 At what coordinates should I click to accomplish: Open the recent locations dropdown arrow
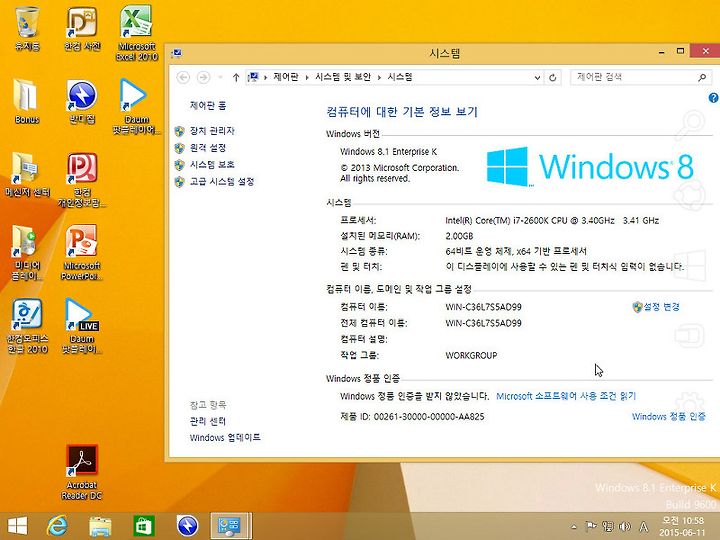pos(220,77)
